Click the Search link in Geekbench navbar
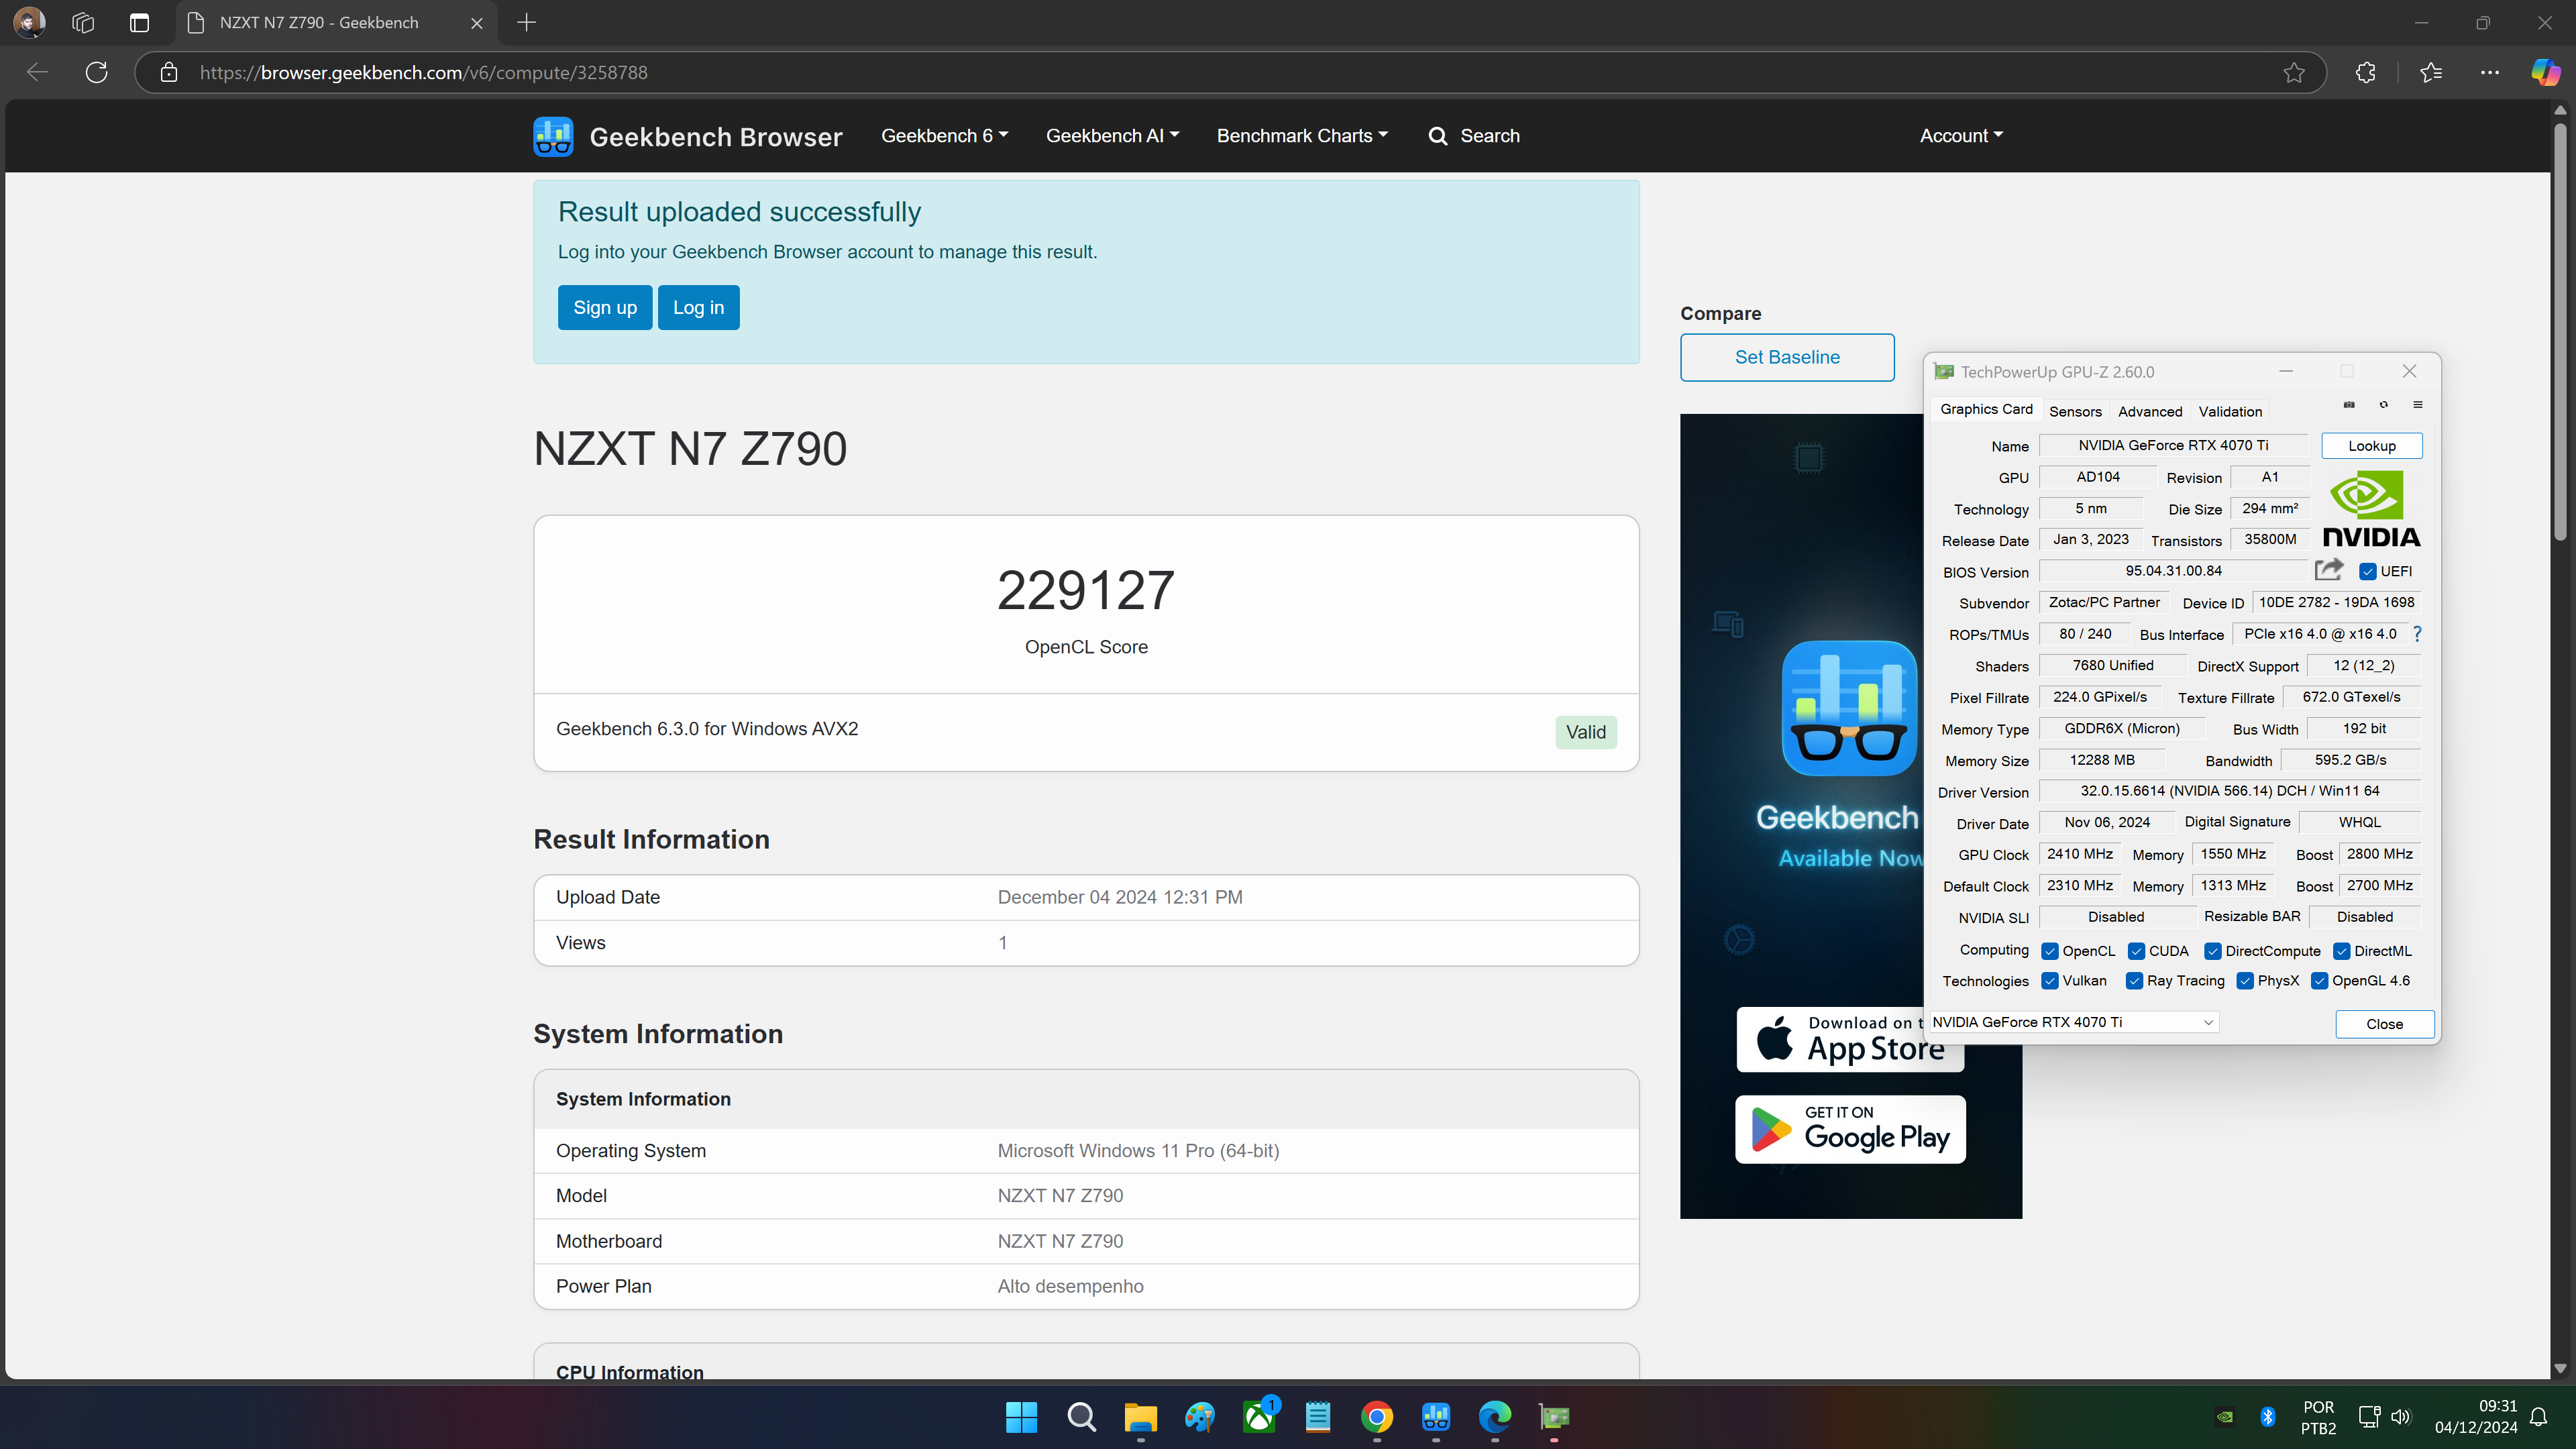The image size is (2576, 1449). (x=1475, y=136)
